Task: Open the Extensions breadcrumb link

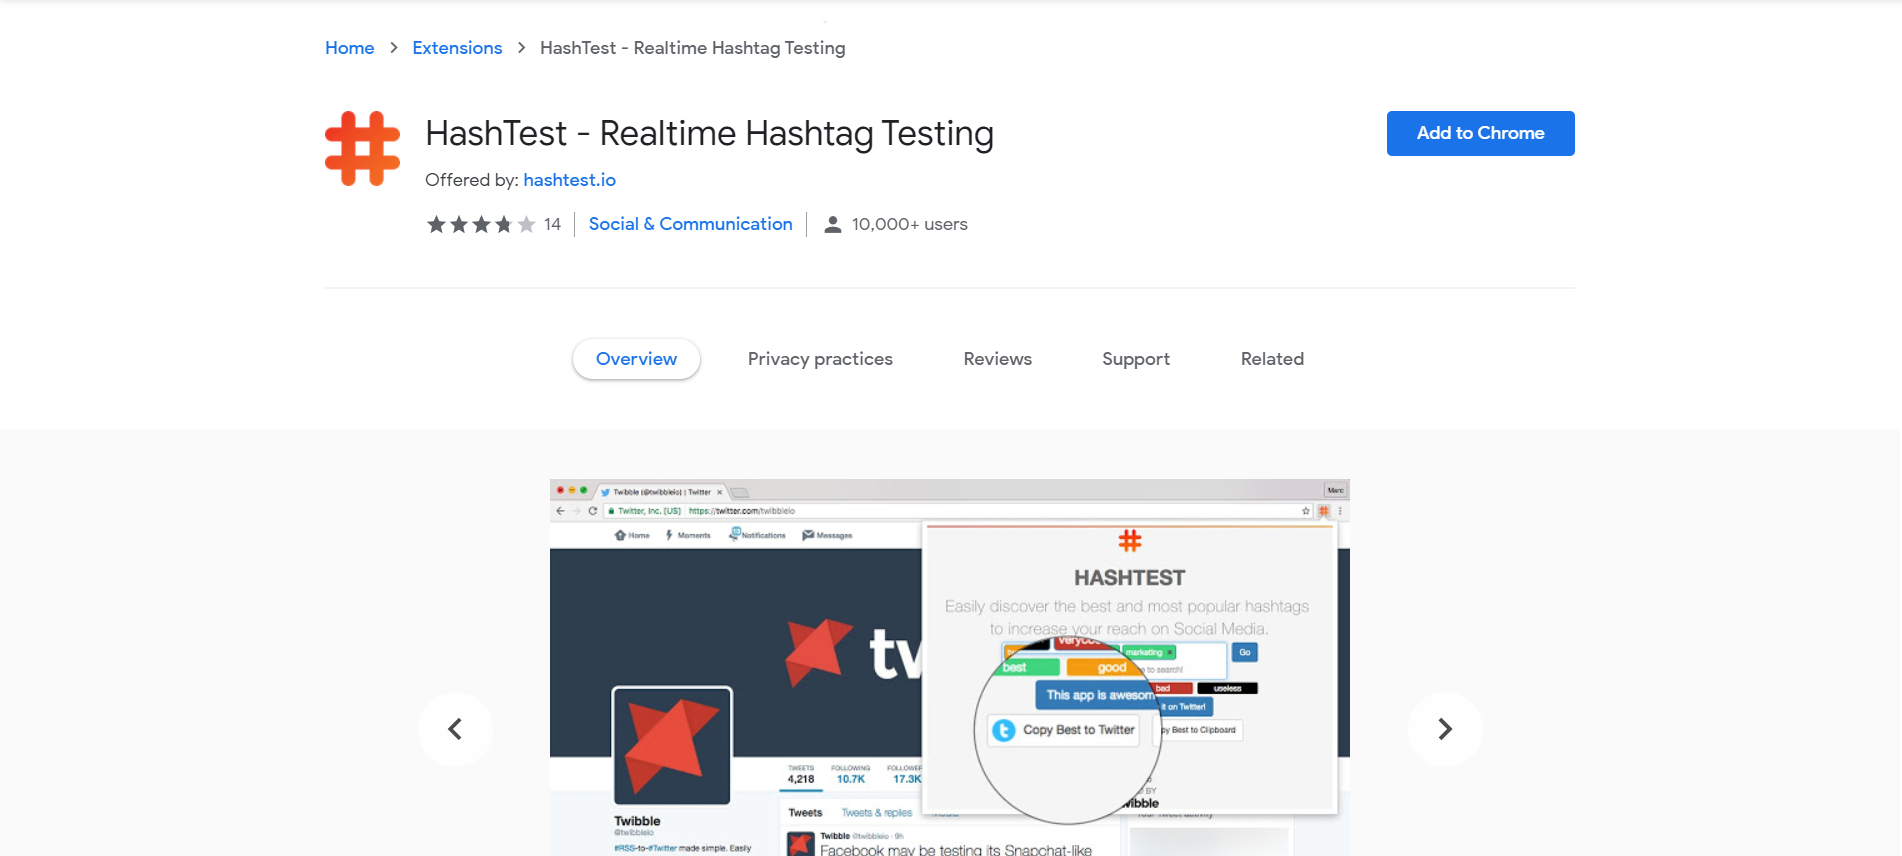Action: [457, 48]
